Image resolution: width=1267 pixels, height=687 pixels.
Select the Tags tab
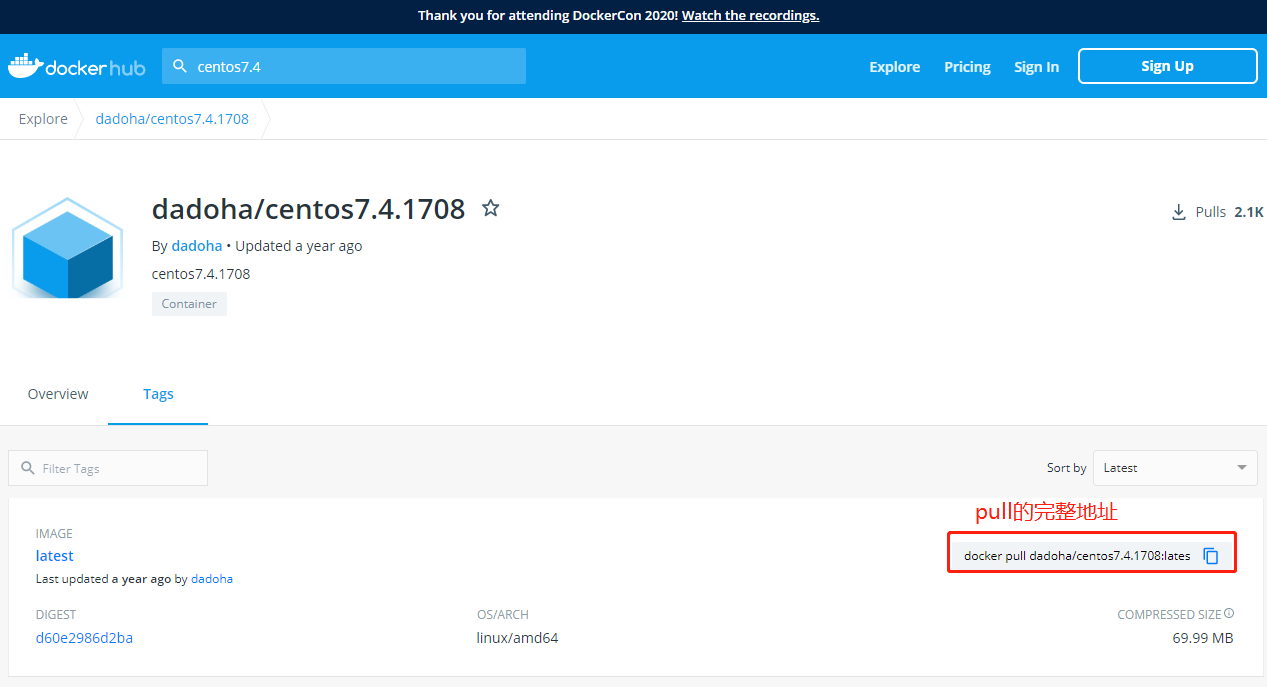158,394
